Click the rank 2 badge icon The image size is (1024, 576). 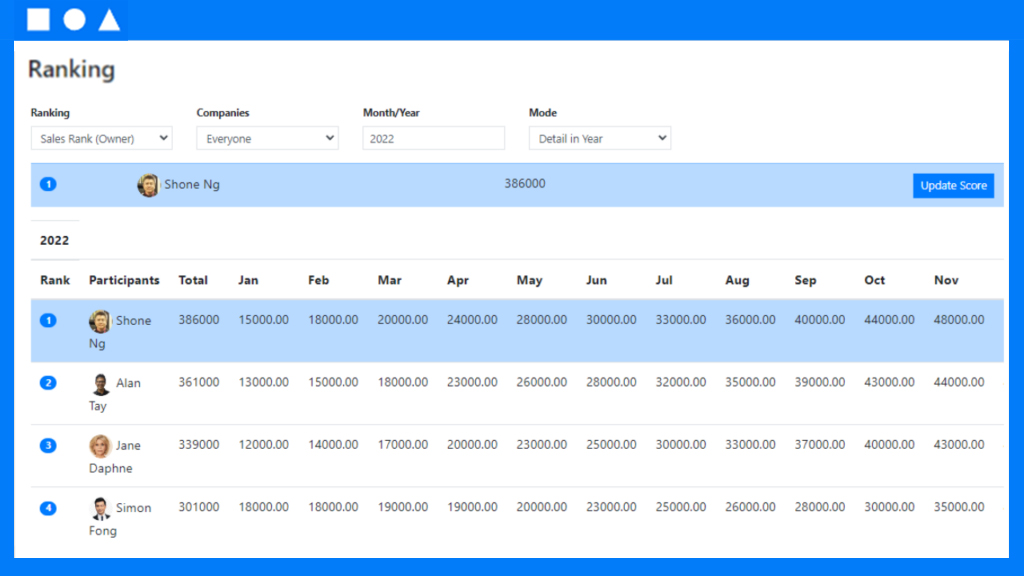[48, 383]
